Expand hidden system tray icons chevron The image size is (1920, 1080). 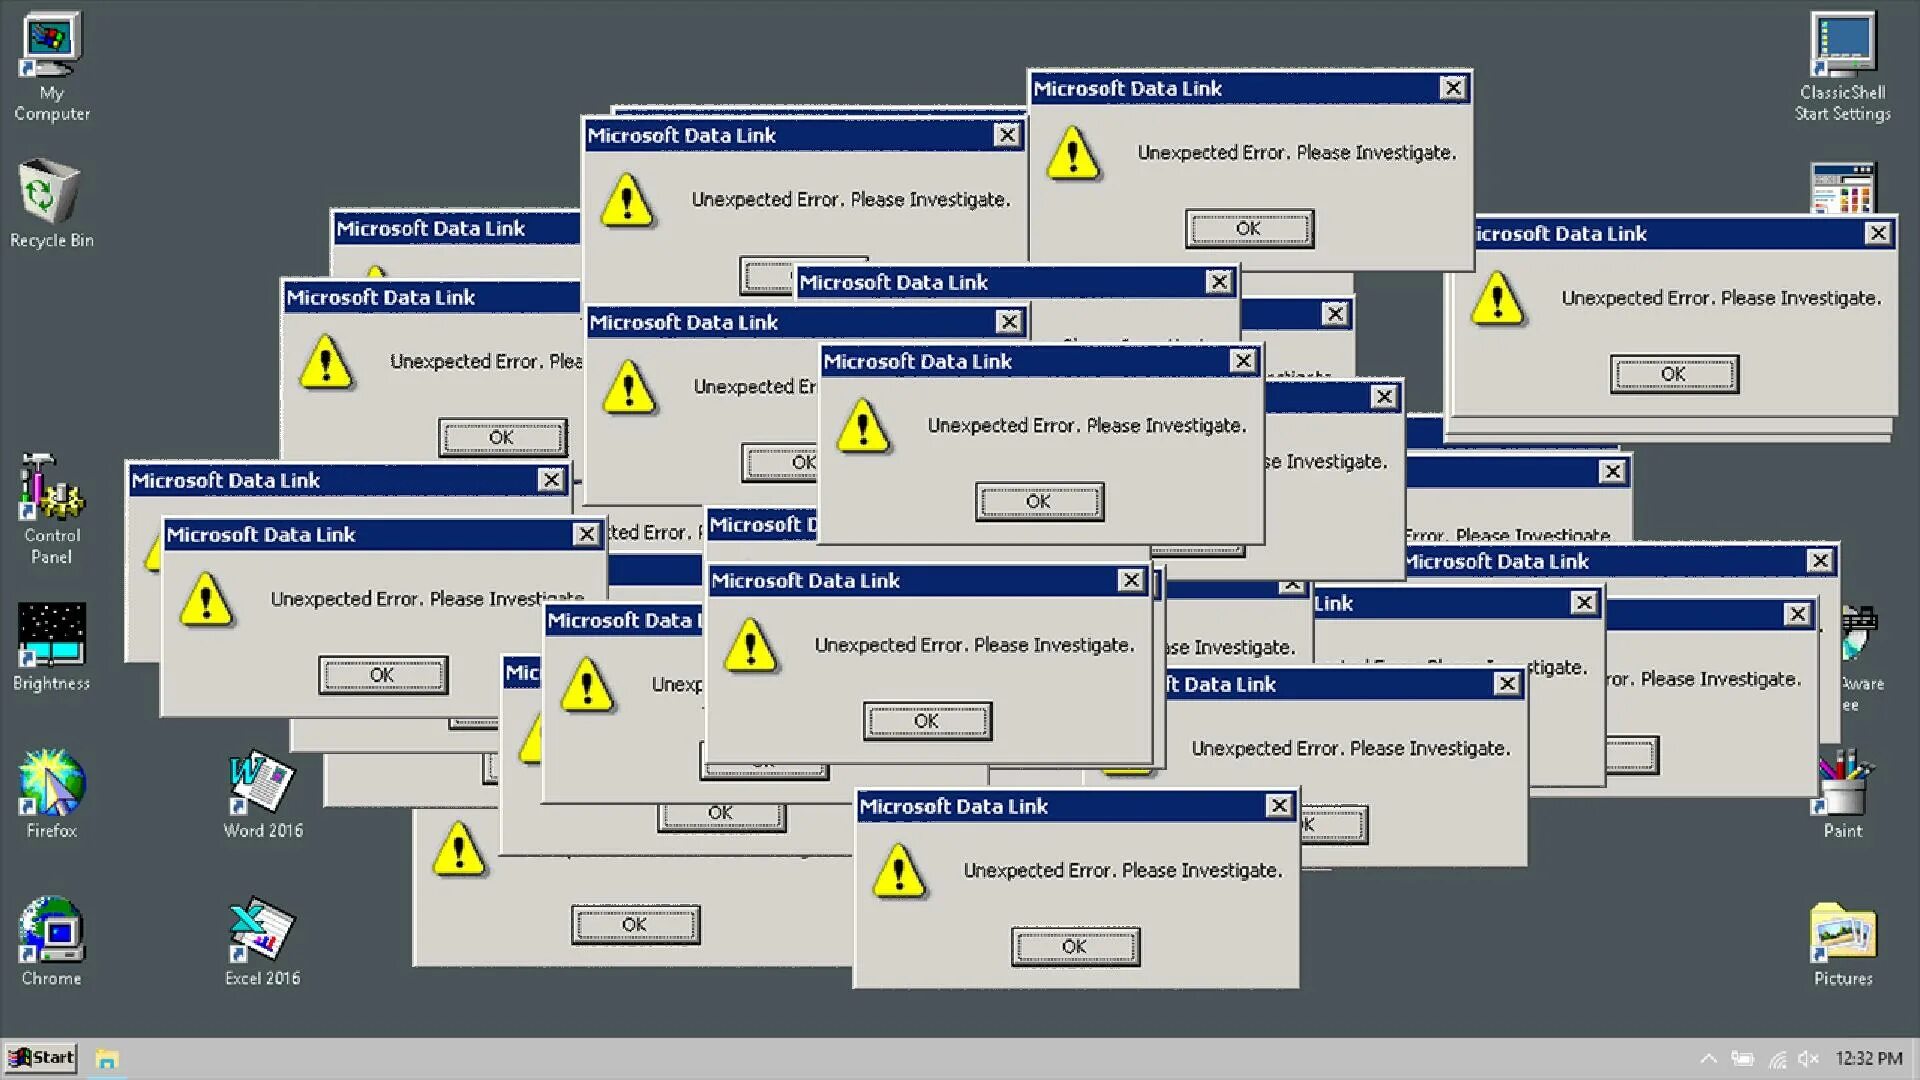(x=1708, y=1059)
